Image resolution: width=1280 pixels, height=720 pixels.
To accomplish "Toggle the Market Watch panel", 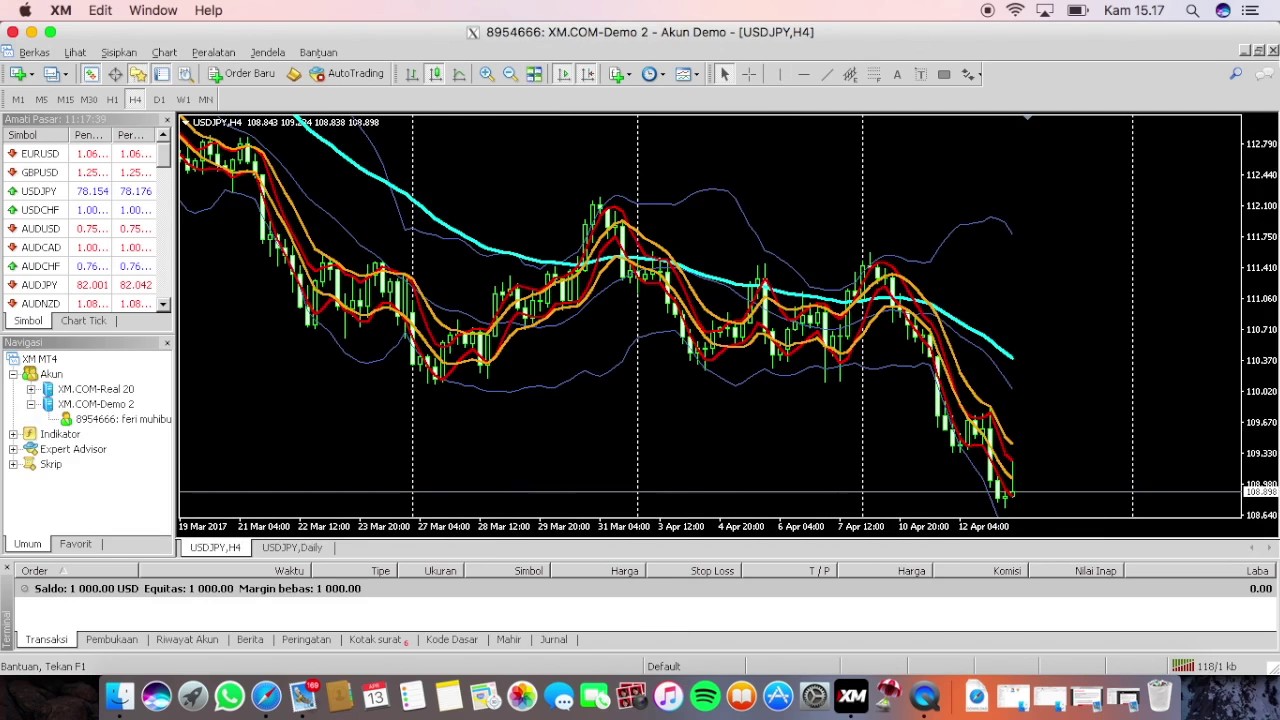I will coord(91,74).
